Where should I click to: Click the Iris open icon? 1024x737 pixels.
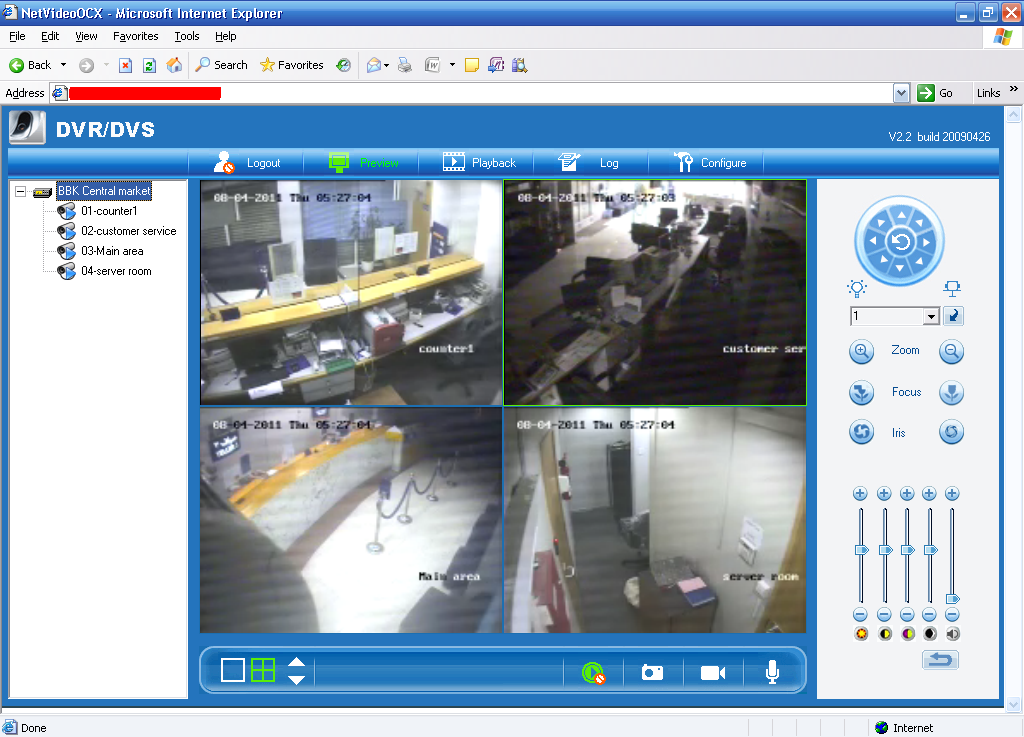(x=861, y=431)
